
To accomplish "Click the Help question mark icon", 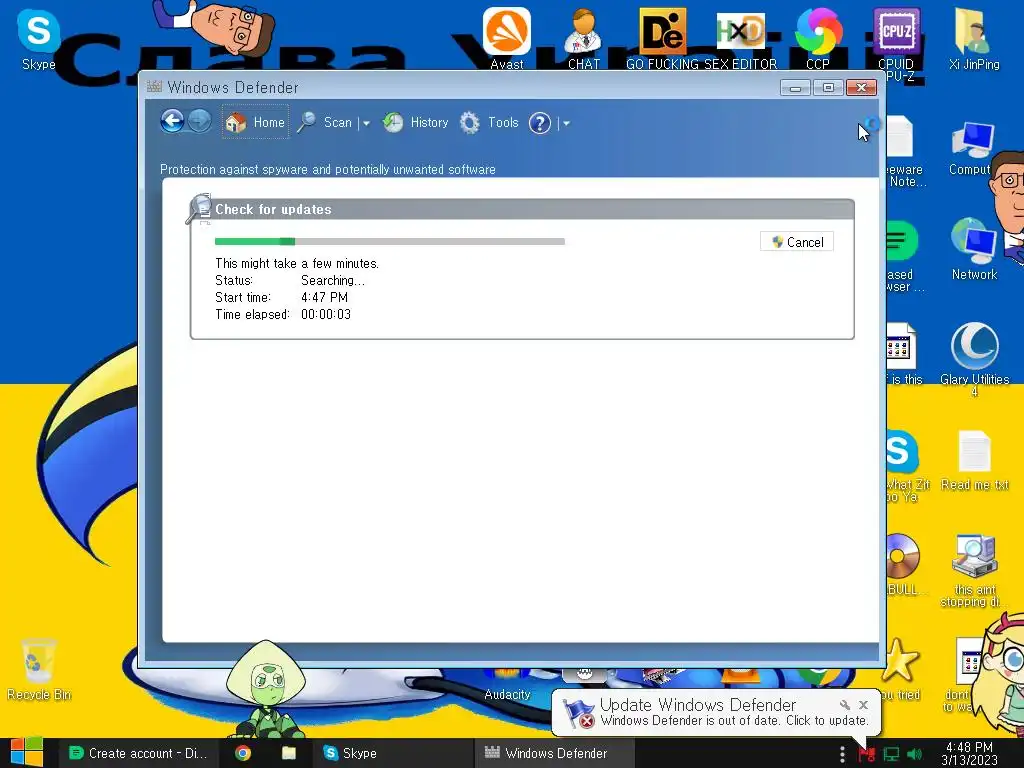I will [540, 123].
